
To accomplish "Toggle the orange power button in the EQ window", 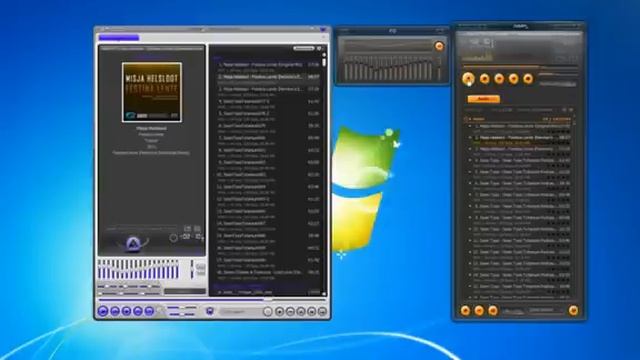I will click(439, 46).
